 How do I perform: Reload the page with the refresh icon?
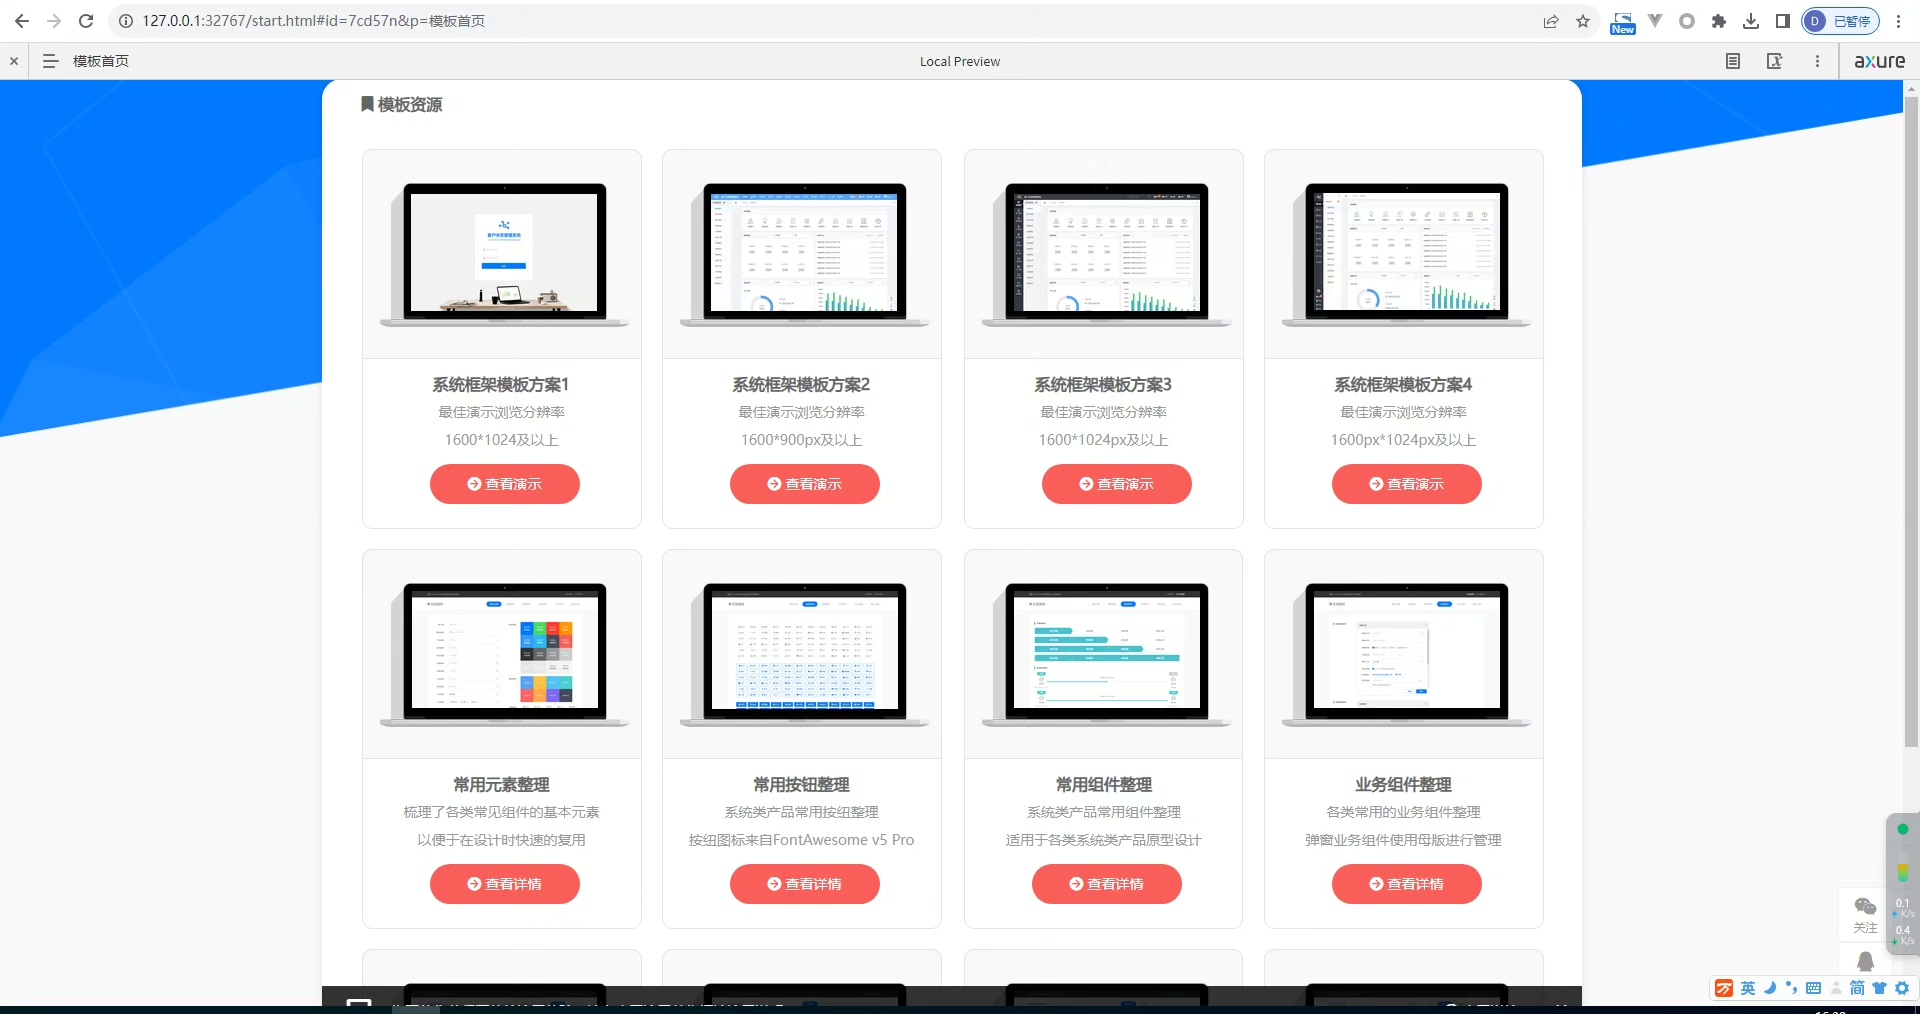pos(86,21)
